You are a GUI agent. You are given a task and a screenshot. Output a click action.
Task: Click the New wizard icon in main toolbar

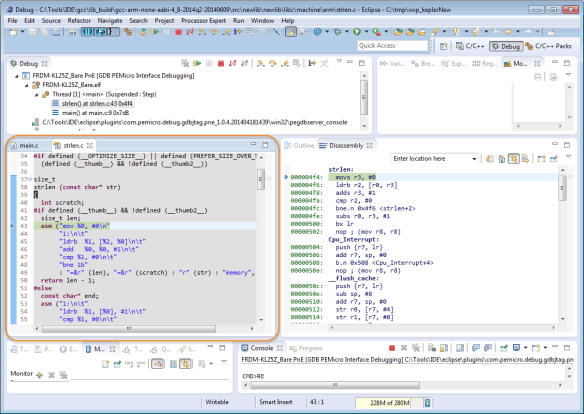tap(13, 32)
